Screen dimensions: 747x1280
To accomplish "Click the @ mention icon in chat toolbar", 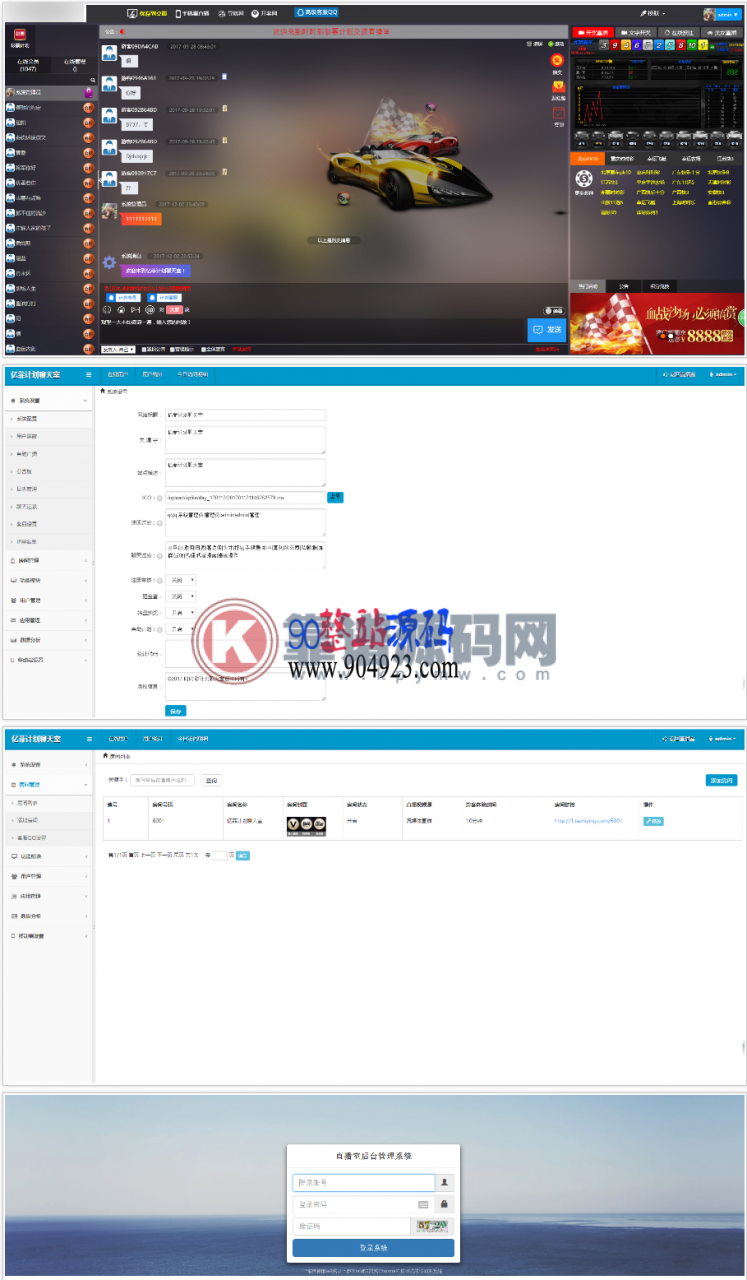I will 149,310.
